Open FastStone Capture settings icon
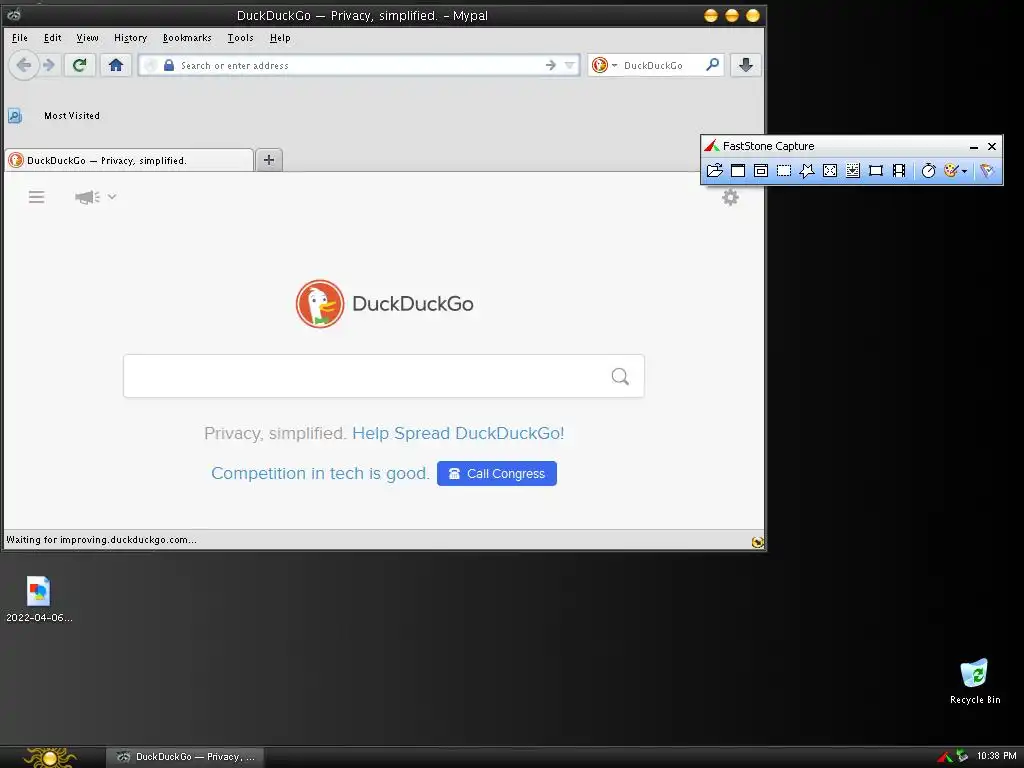Viewport: 1024px width, 768px height. click(x=987, y=170)
